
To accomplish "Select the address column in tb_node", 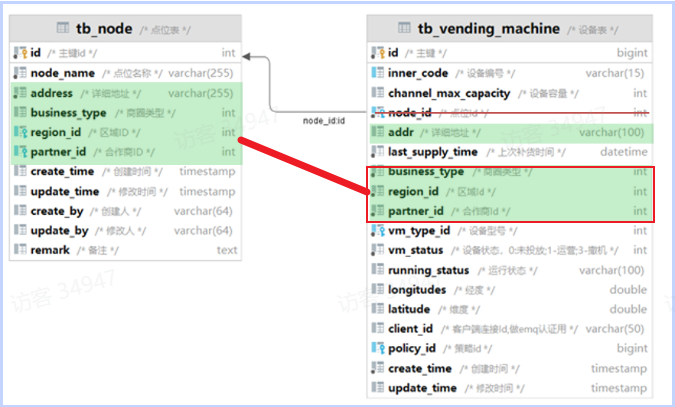I will [51, 93].
